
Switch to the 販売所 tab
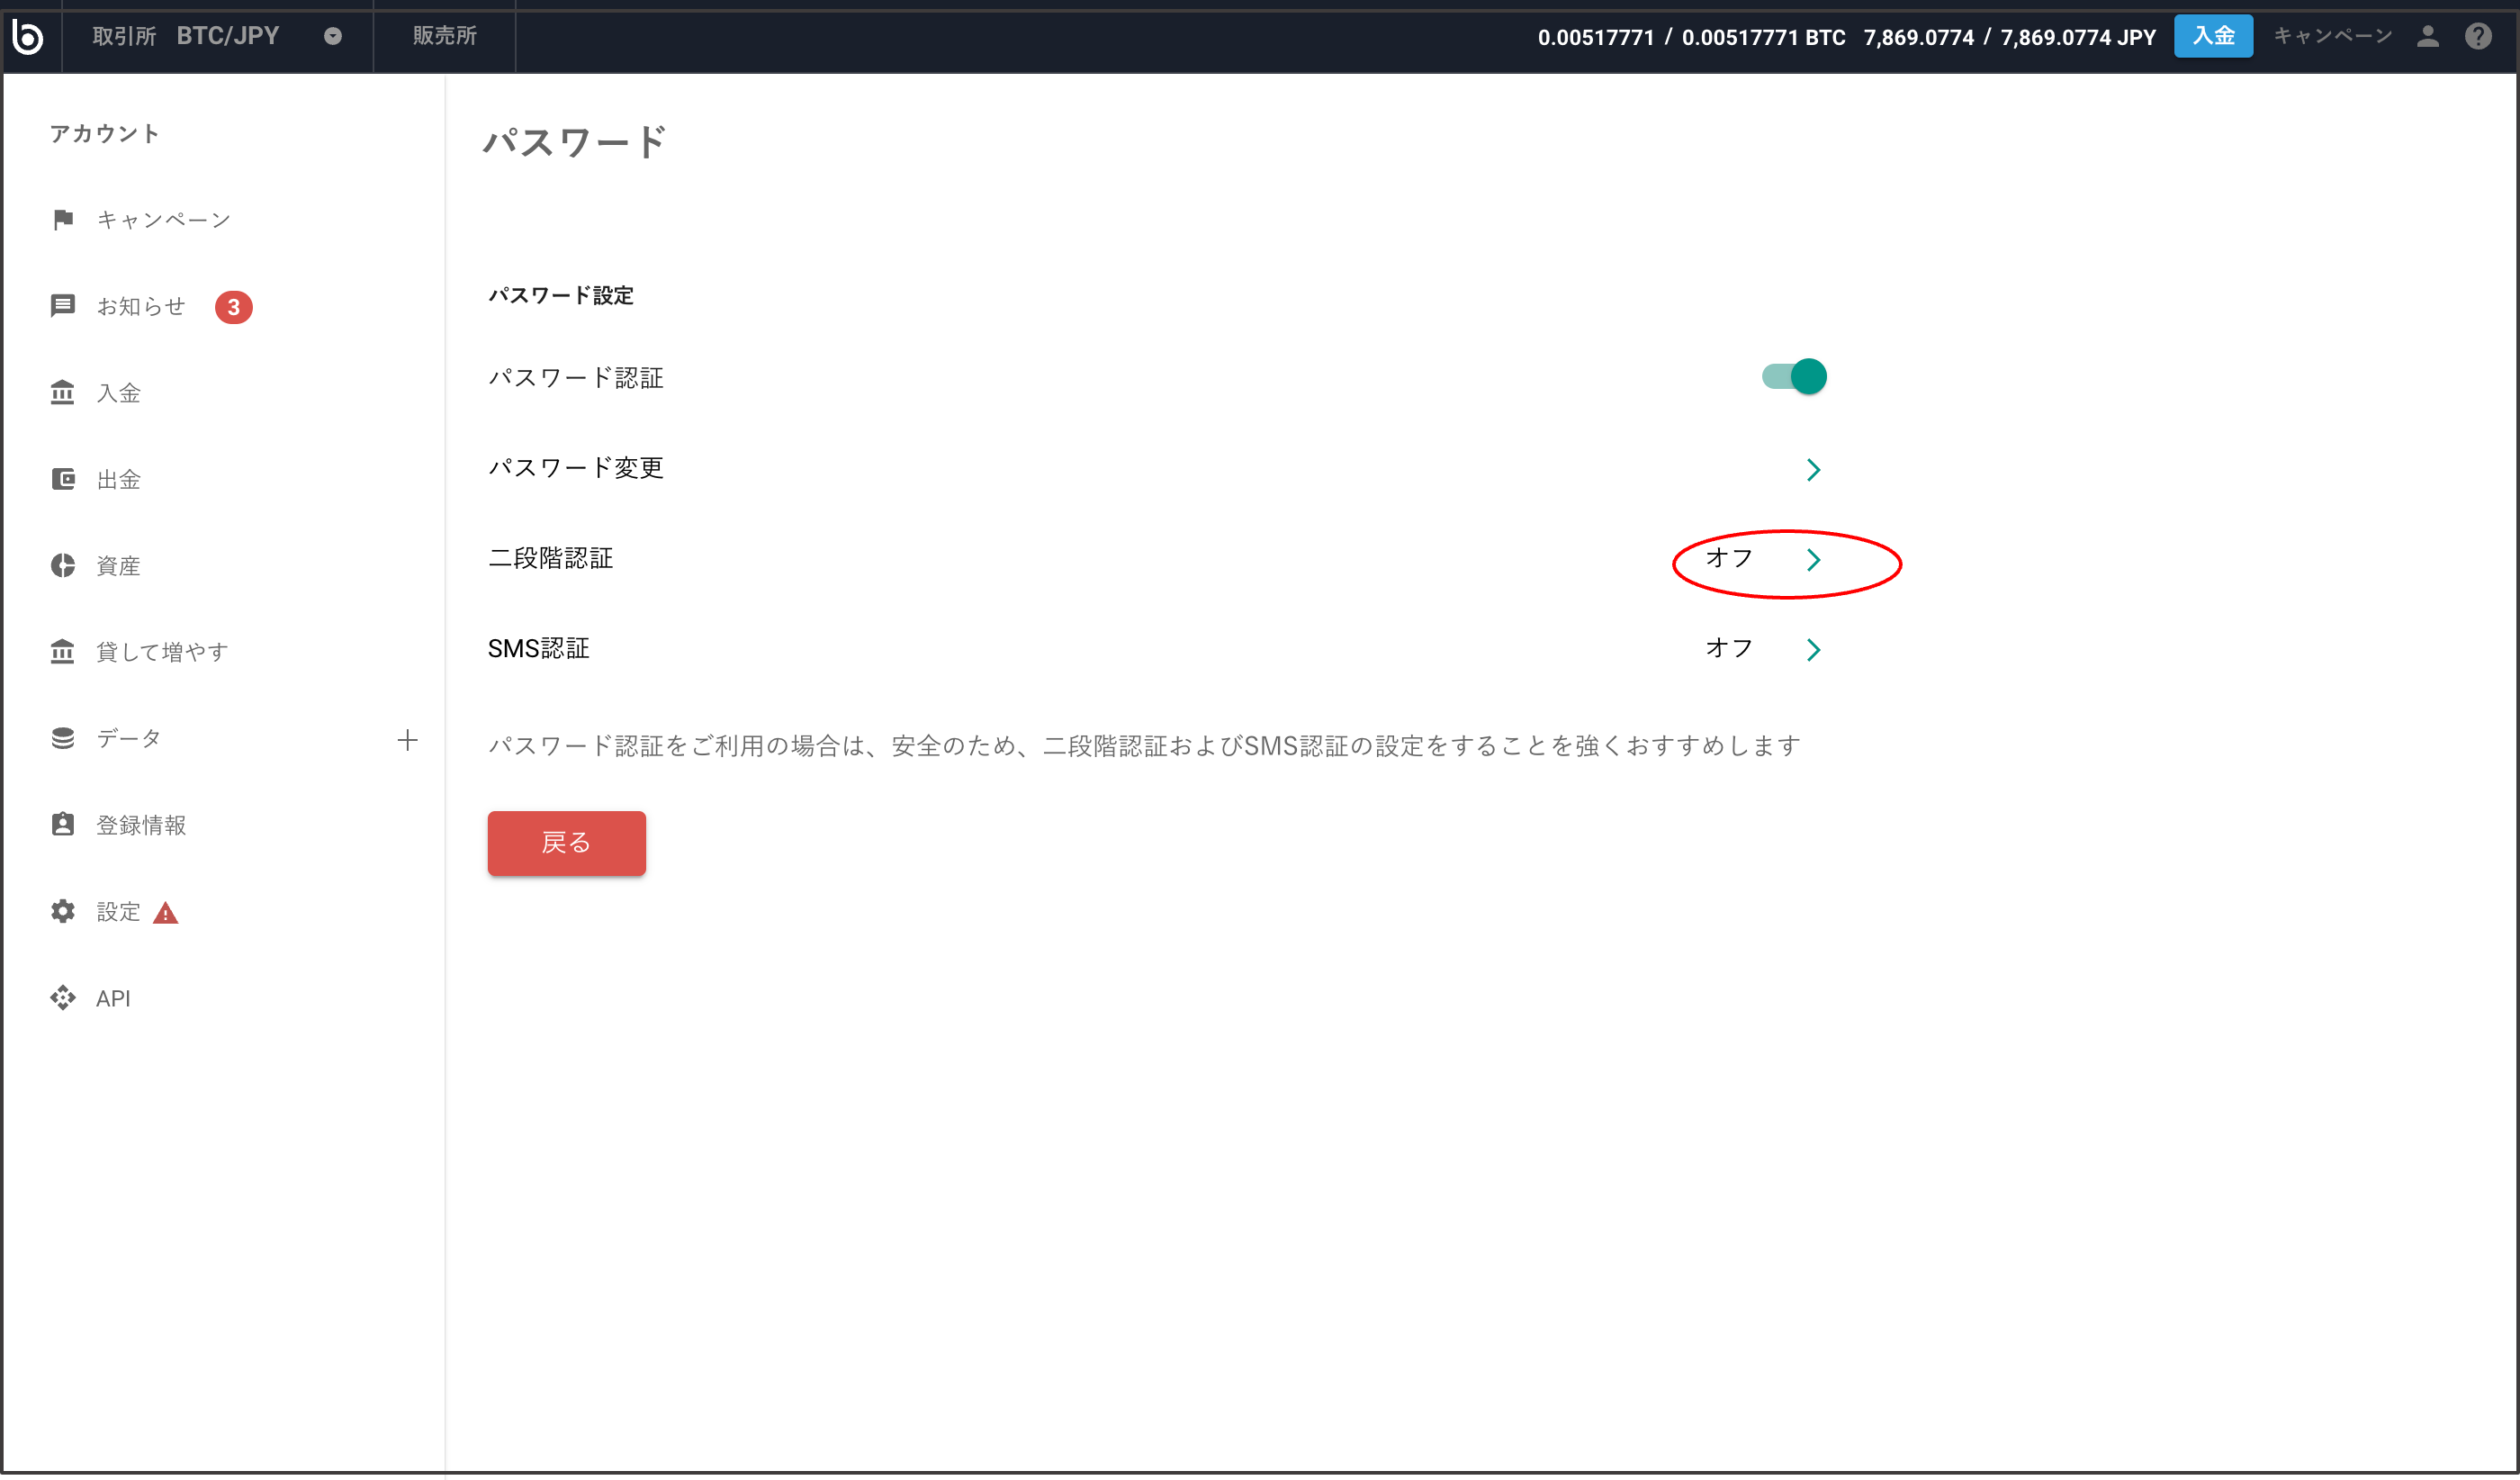coord(445,37)
